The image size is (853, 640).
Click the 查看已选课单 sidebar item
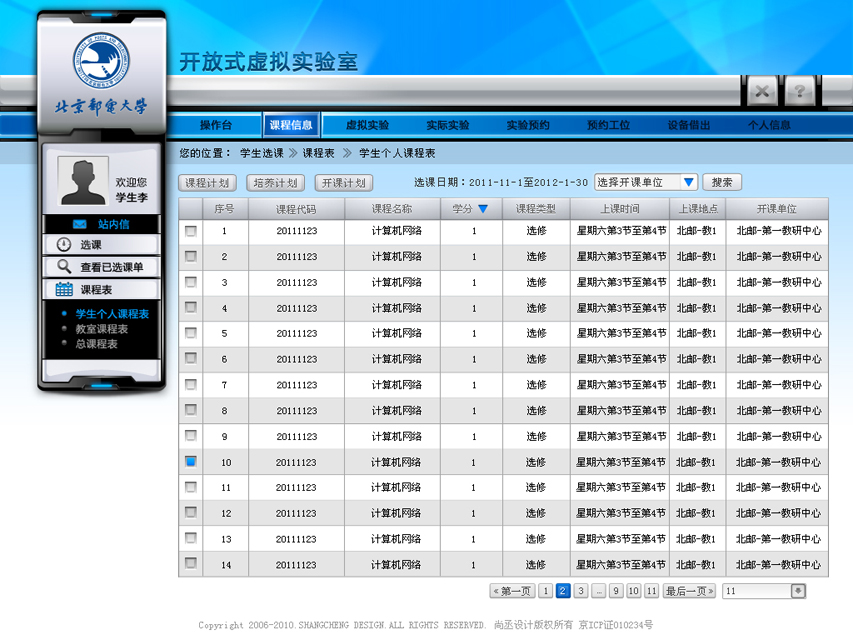point(102,267)
